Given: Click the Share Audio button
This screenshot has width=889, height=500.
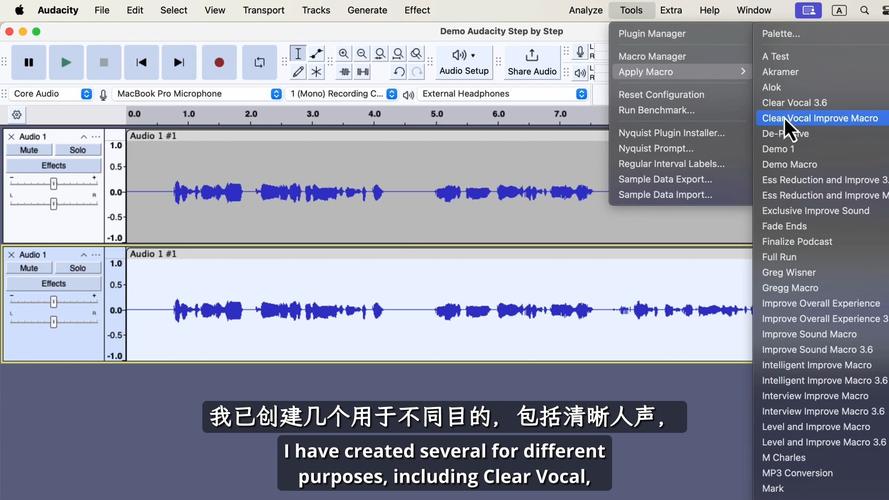Looking at the screenshot, I should [532, 62].
